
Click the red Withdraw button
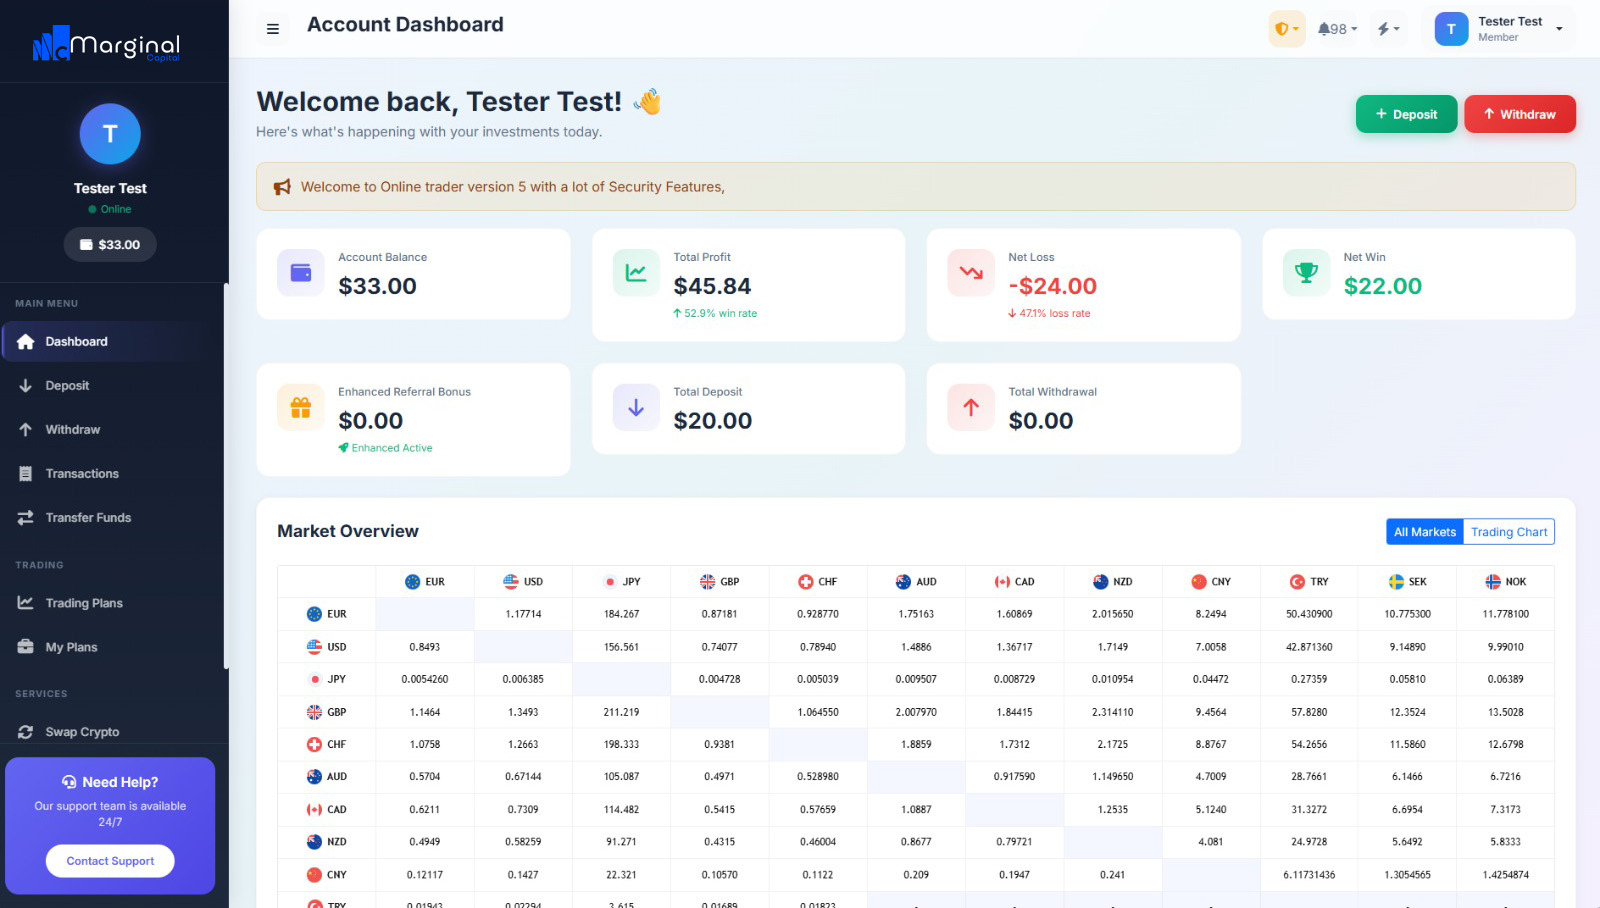click(1519, 114)
